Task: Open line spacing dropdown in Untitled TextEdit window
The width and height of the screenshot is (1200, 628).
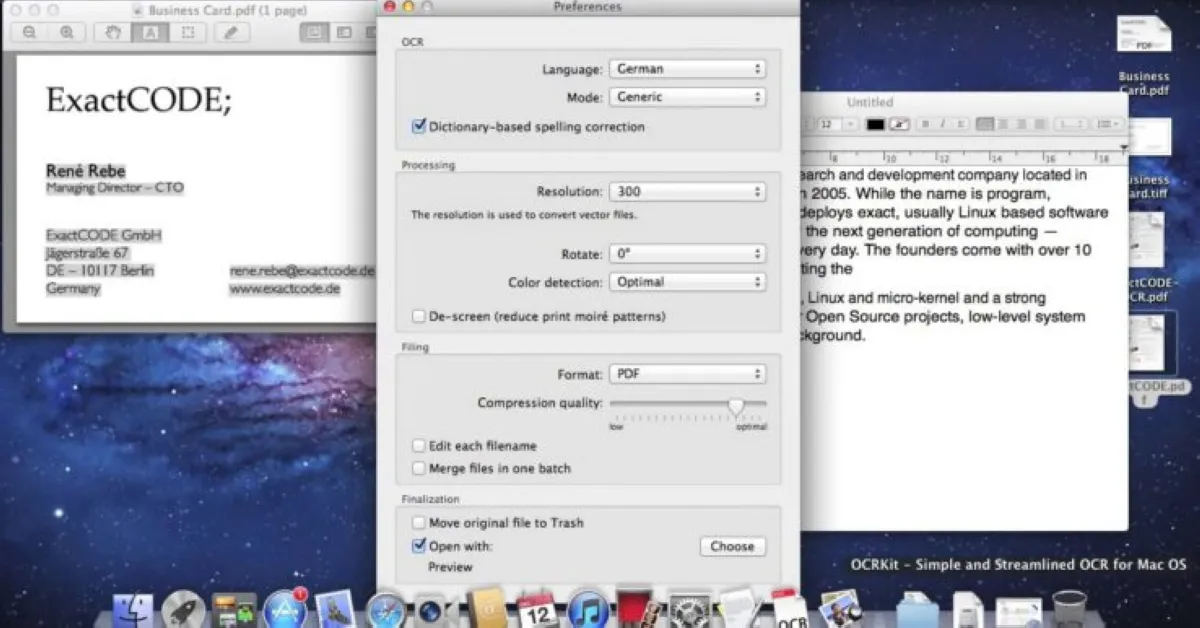Action: click(1071, 124)
